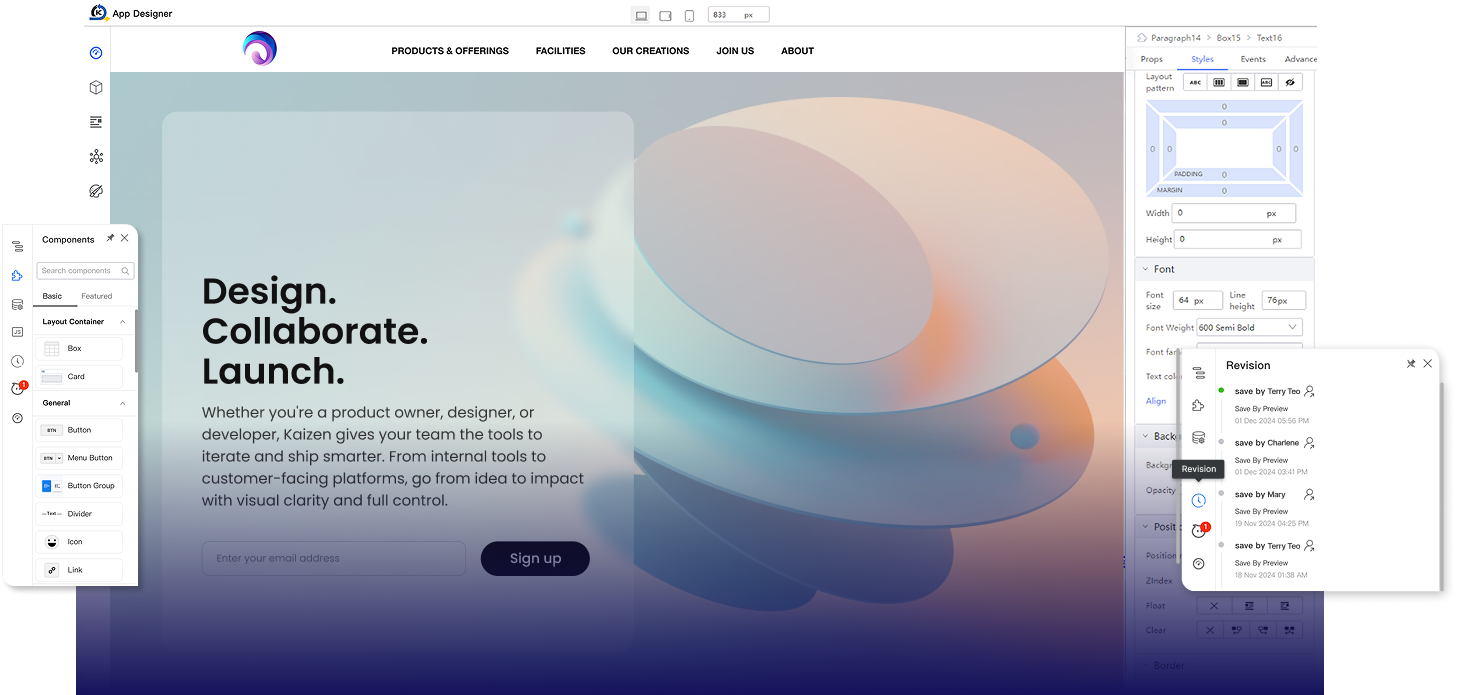Image resolution: width=1457 pixels, height=695 pixels.
Task: Select Box15 in the breadcrumb
Action: tap(1228, 38)
